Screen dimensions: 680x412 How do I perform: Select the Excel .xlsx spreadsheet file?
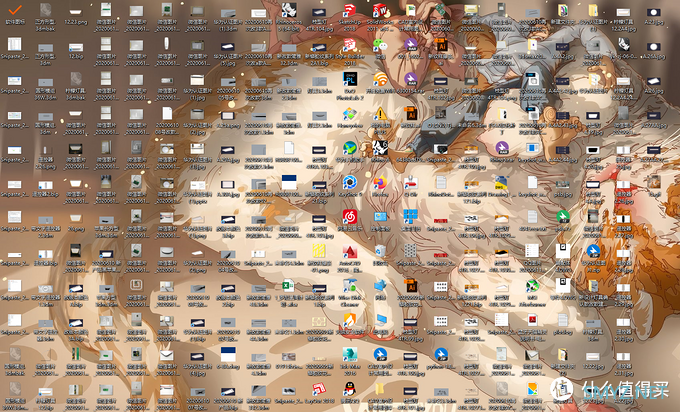289,286
